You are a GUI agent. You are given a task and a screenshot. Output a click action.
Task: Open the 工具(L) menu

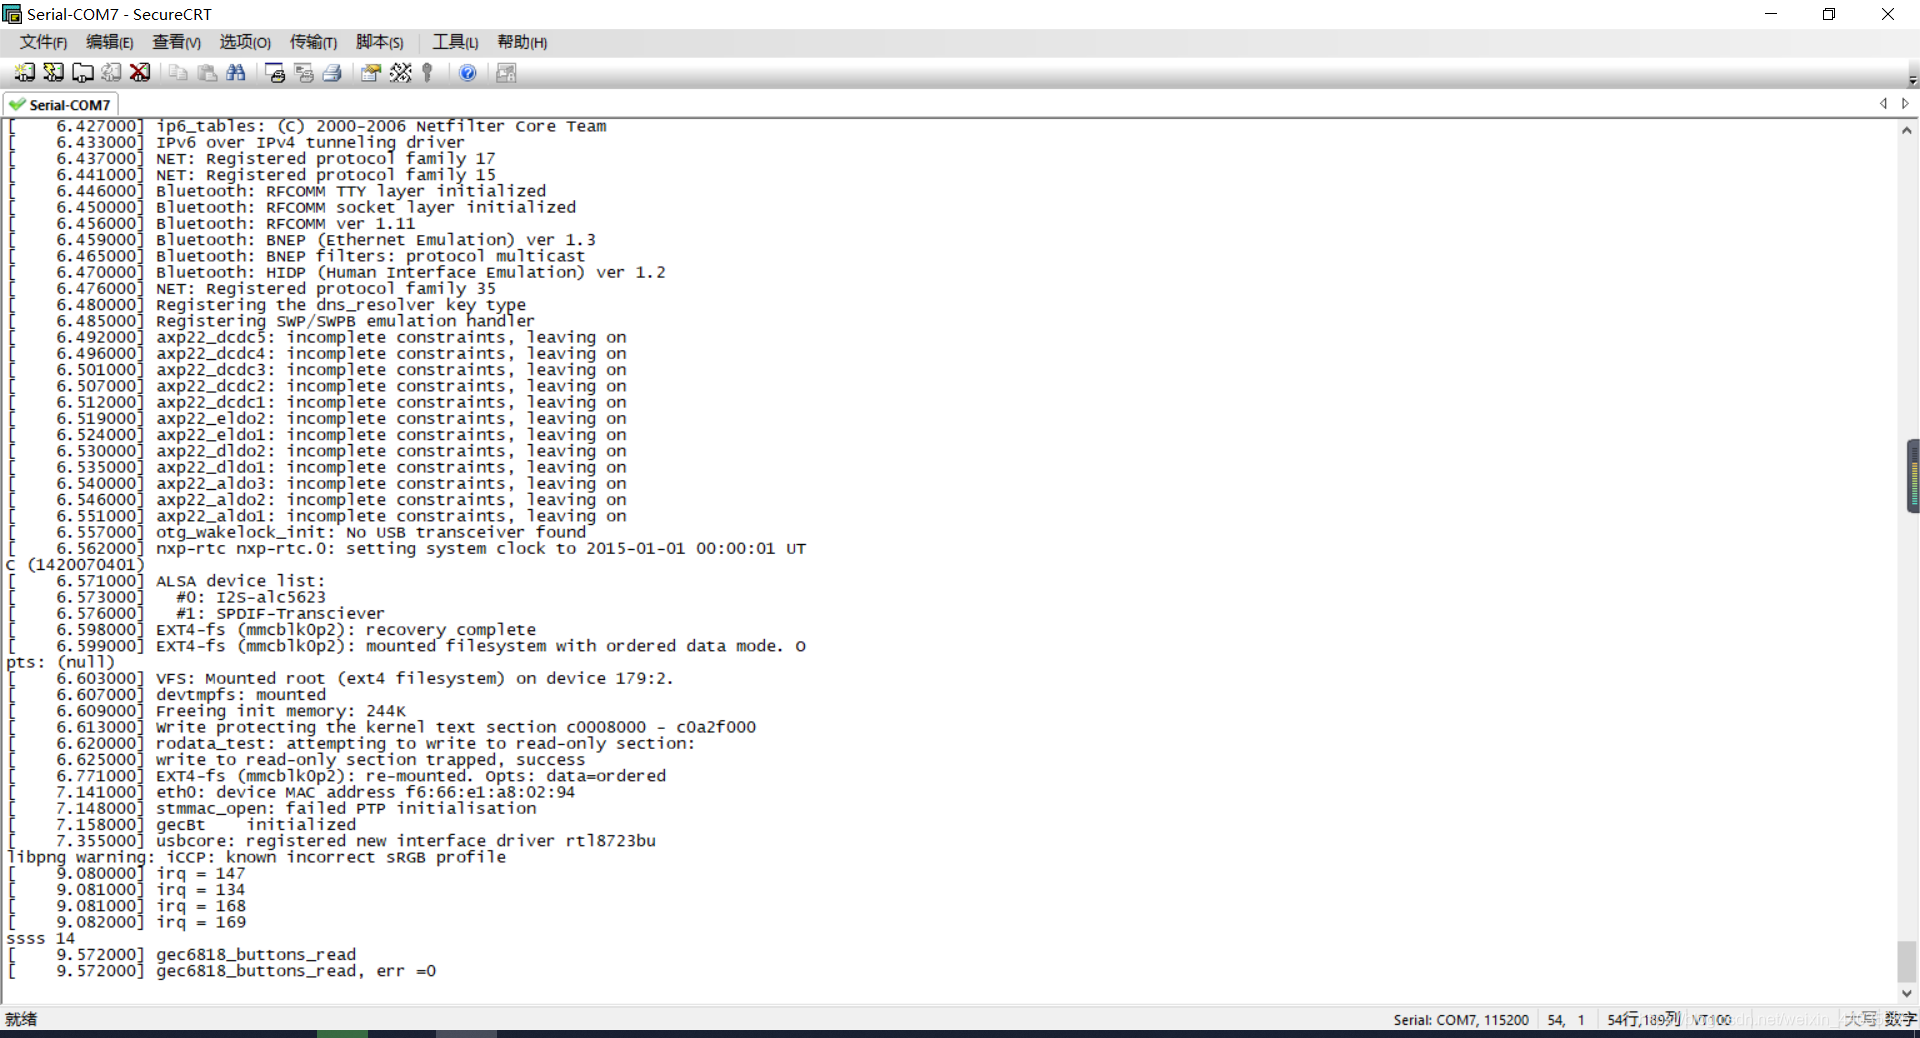(x=455, y=42)
